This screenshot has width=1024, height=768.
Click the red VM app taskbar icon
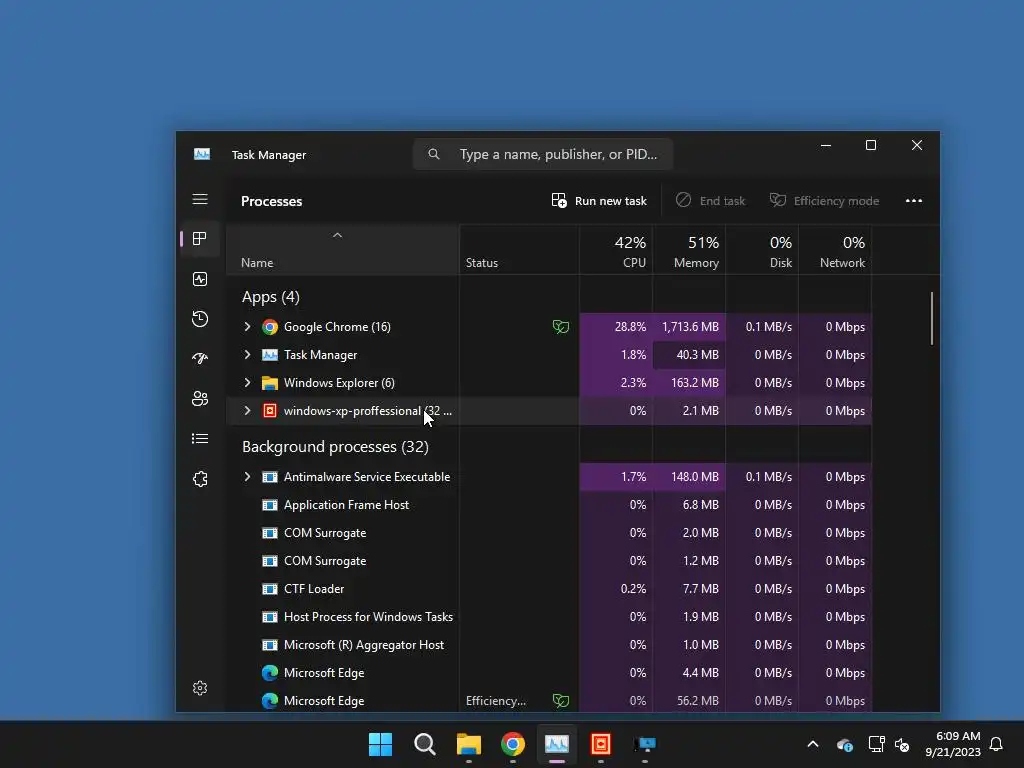[x=600, y=744]
